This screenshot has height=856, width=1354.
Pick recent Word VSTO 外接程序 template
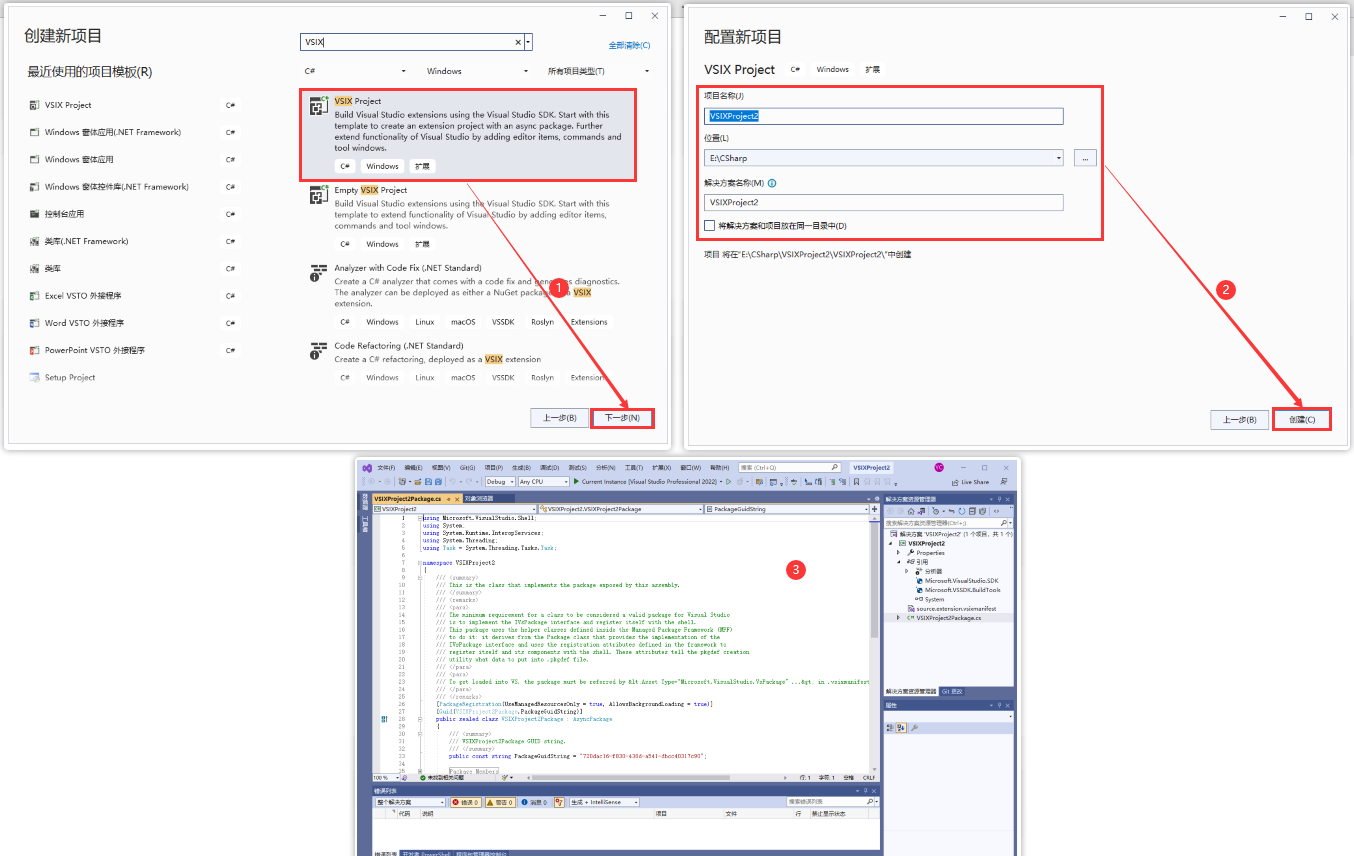135,323
